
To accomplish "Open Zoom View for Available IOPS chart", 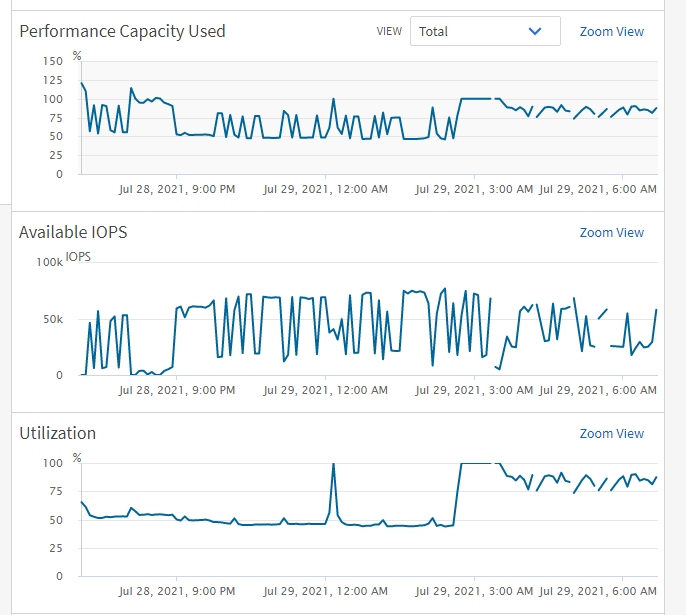I will coord(611,232).
